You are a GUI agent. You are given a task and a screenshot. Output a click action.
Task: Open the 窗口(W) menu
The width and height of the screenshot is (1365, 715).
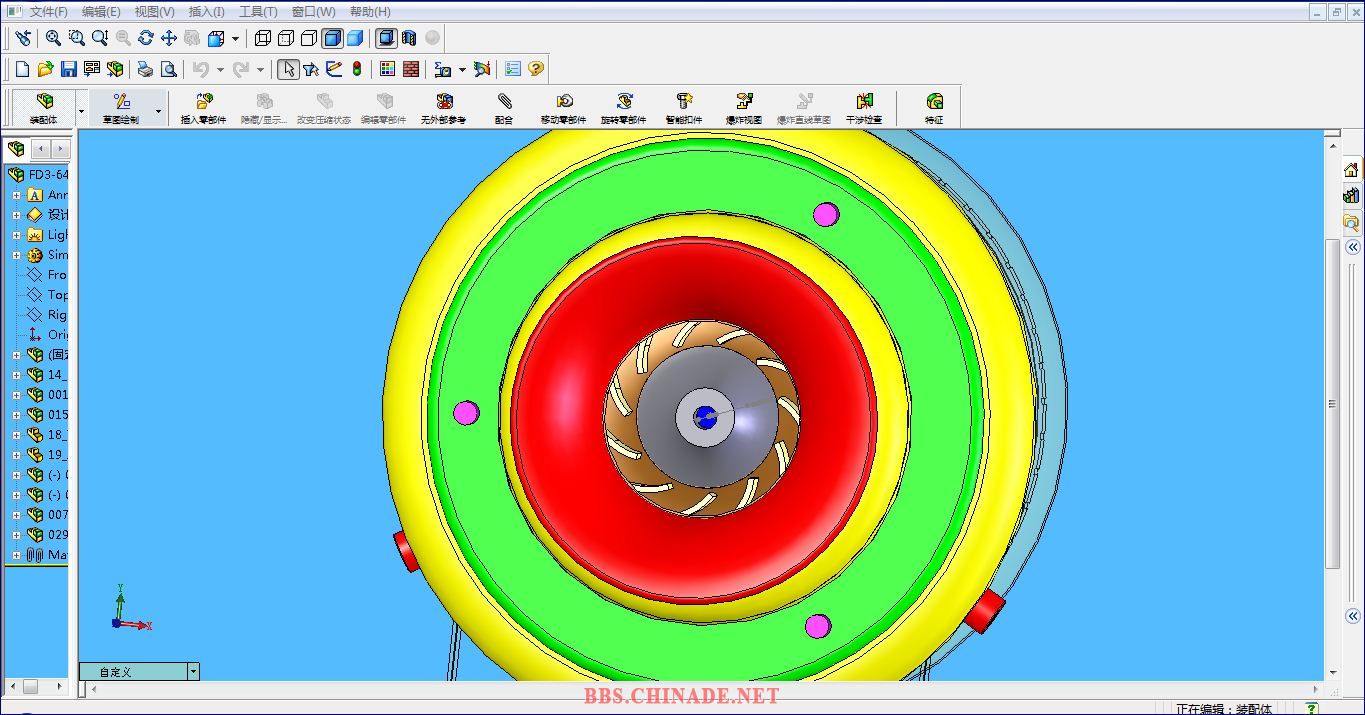pos(313,12)
